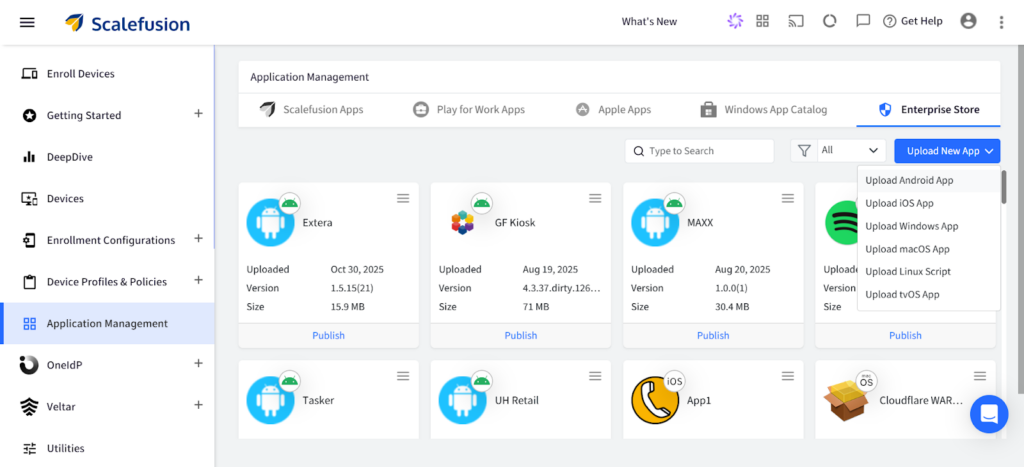Select Upload Android App from menu
The width and height of the screenshot is (1024, 467).
909,181
